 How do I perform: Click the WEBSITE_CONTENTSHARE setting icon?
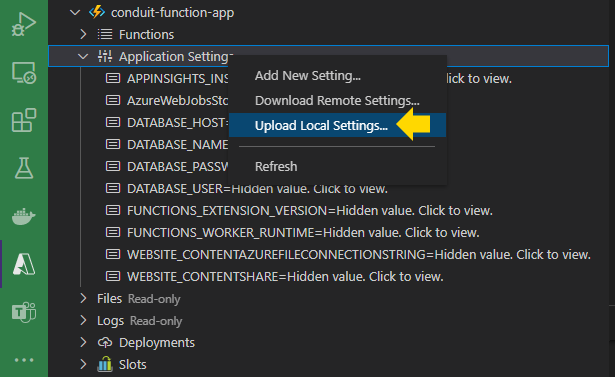click(x=113, y=276)
